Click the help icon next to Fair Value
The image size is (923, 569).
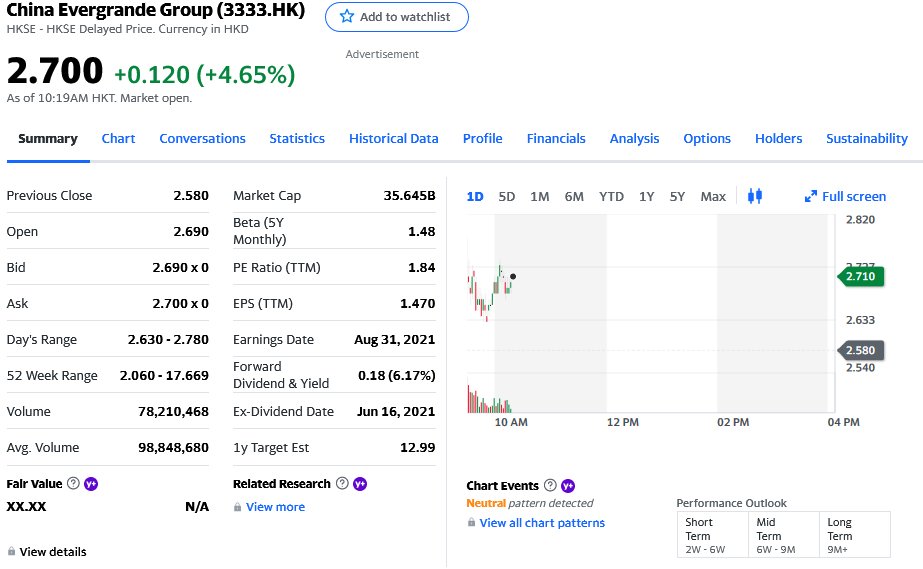coord(73,484)
